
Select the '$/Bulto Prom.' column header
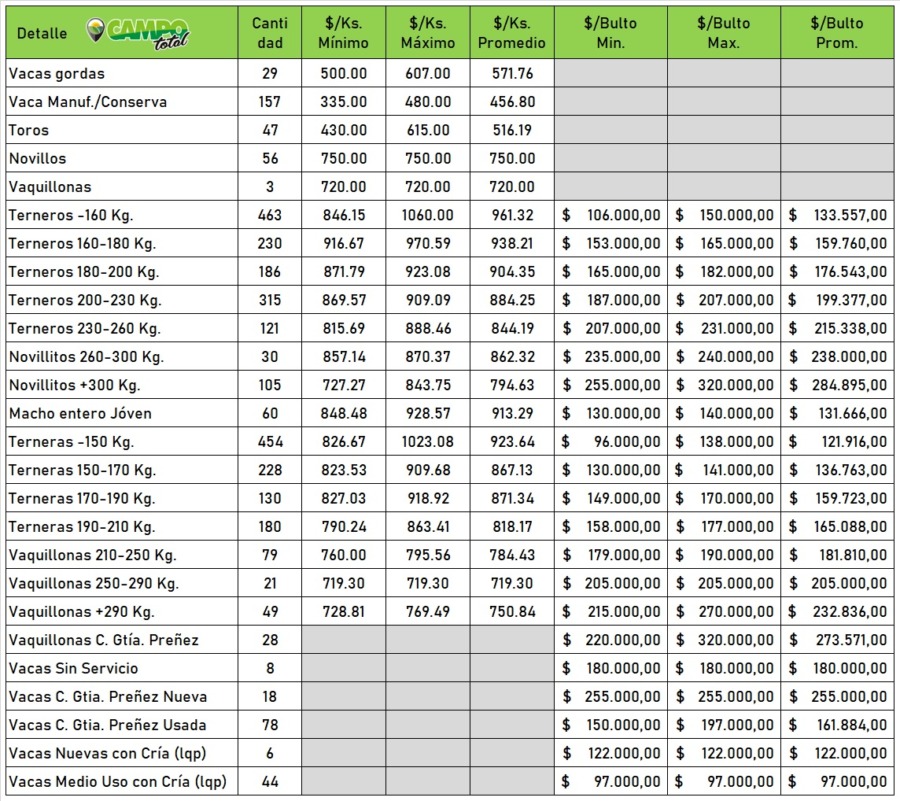(x=837, y=33)
